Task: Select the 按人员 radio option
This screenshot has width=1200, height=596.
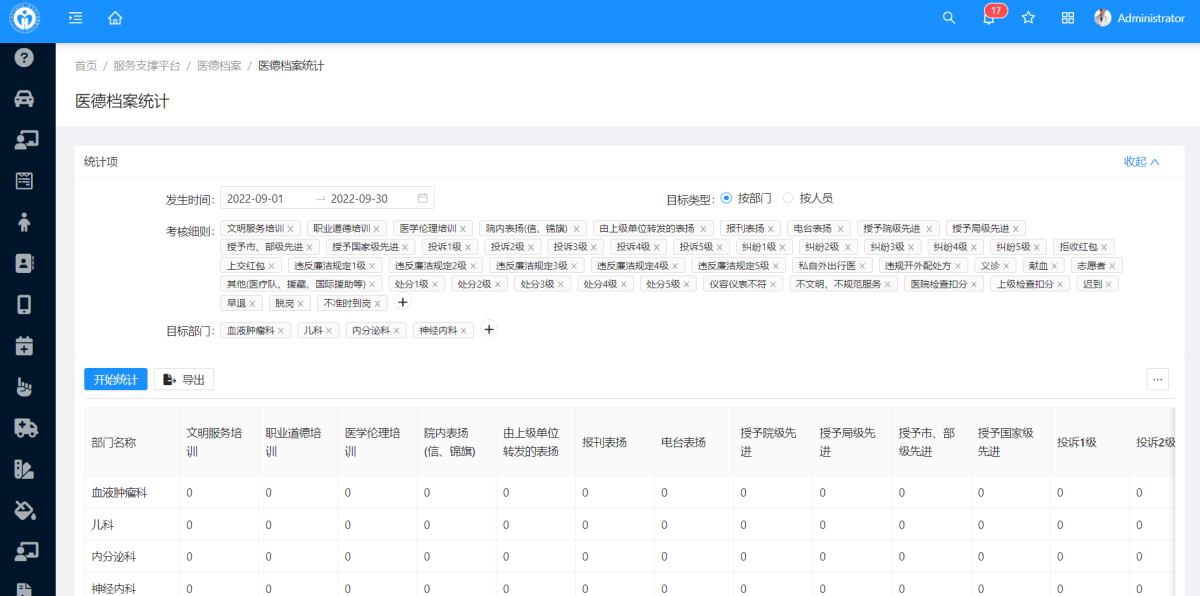Action: (x=789, y=198)
